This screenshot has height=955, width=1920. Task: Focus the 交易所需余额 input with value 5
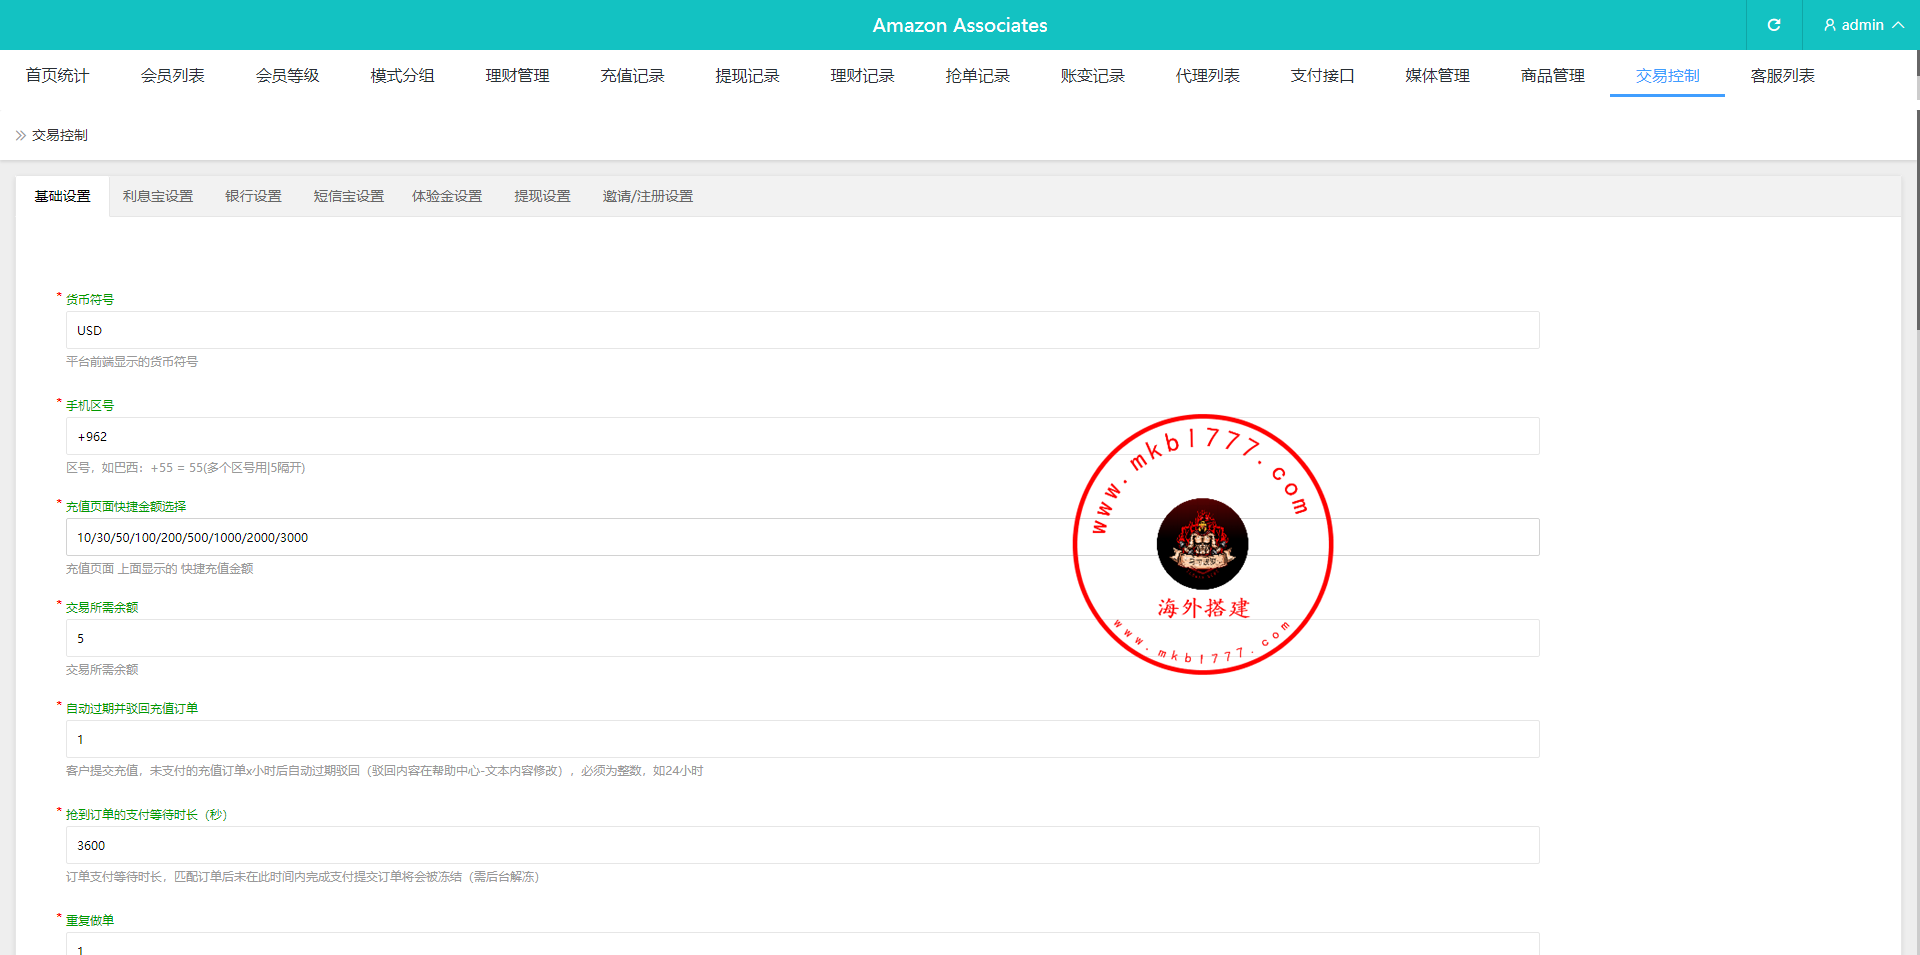802,638
